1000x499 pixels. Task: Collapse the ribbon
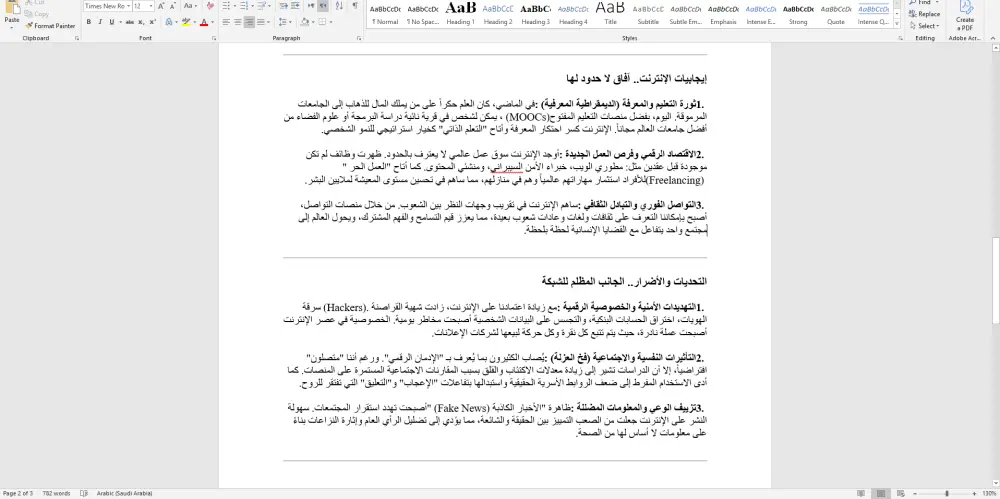click(x=993, y=38)
